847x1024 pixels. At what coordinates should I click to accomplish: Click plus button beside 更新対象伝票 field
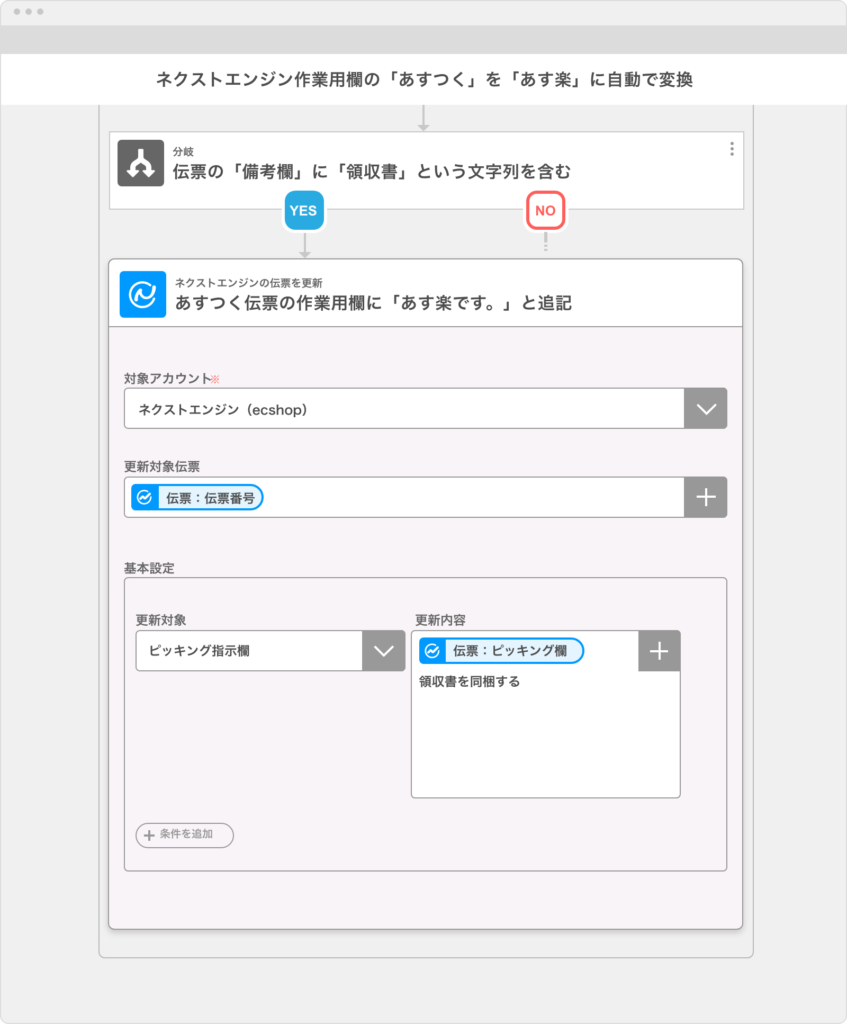point(705,497)
